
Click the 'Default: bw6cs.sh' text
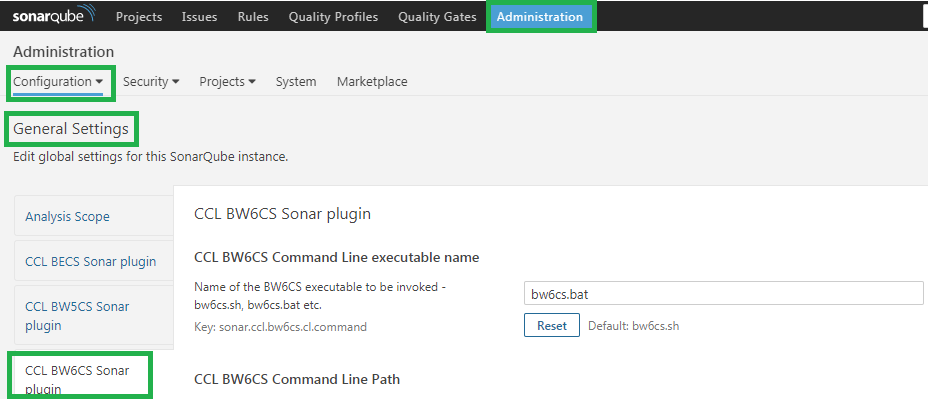(633, 326)
